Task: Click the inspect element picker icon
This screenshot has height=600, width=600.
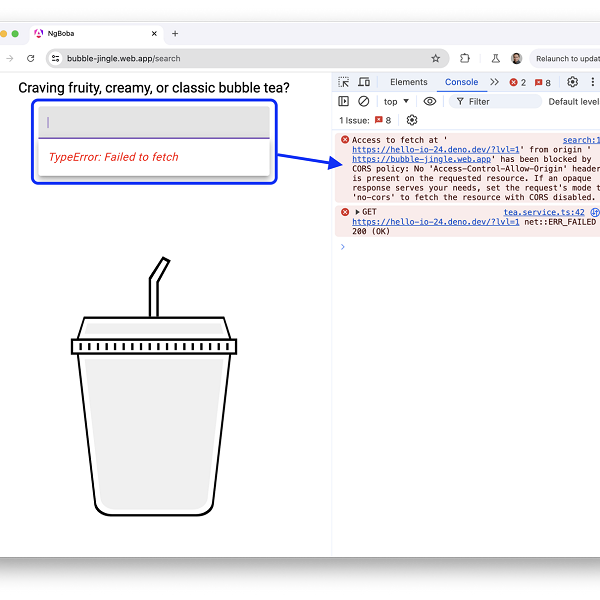Action: [343, 82]
